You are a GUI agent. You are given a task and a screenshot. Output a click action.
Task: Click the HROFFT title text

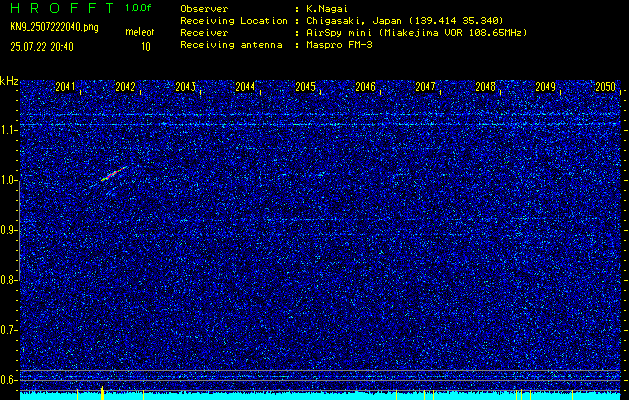[x=62, y=8]
